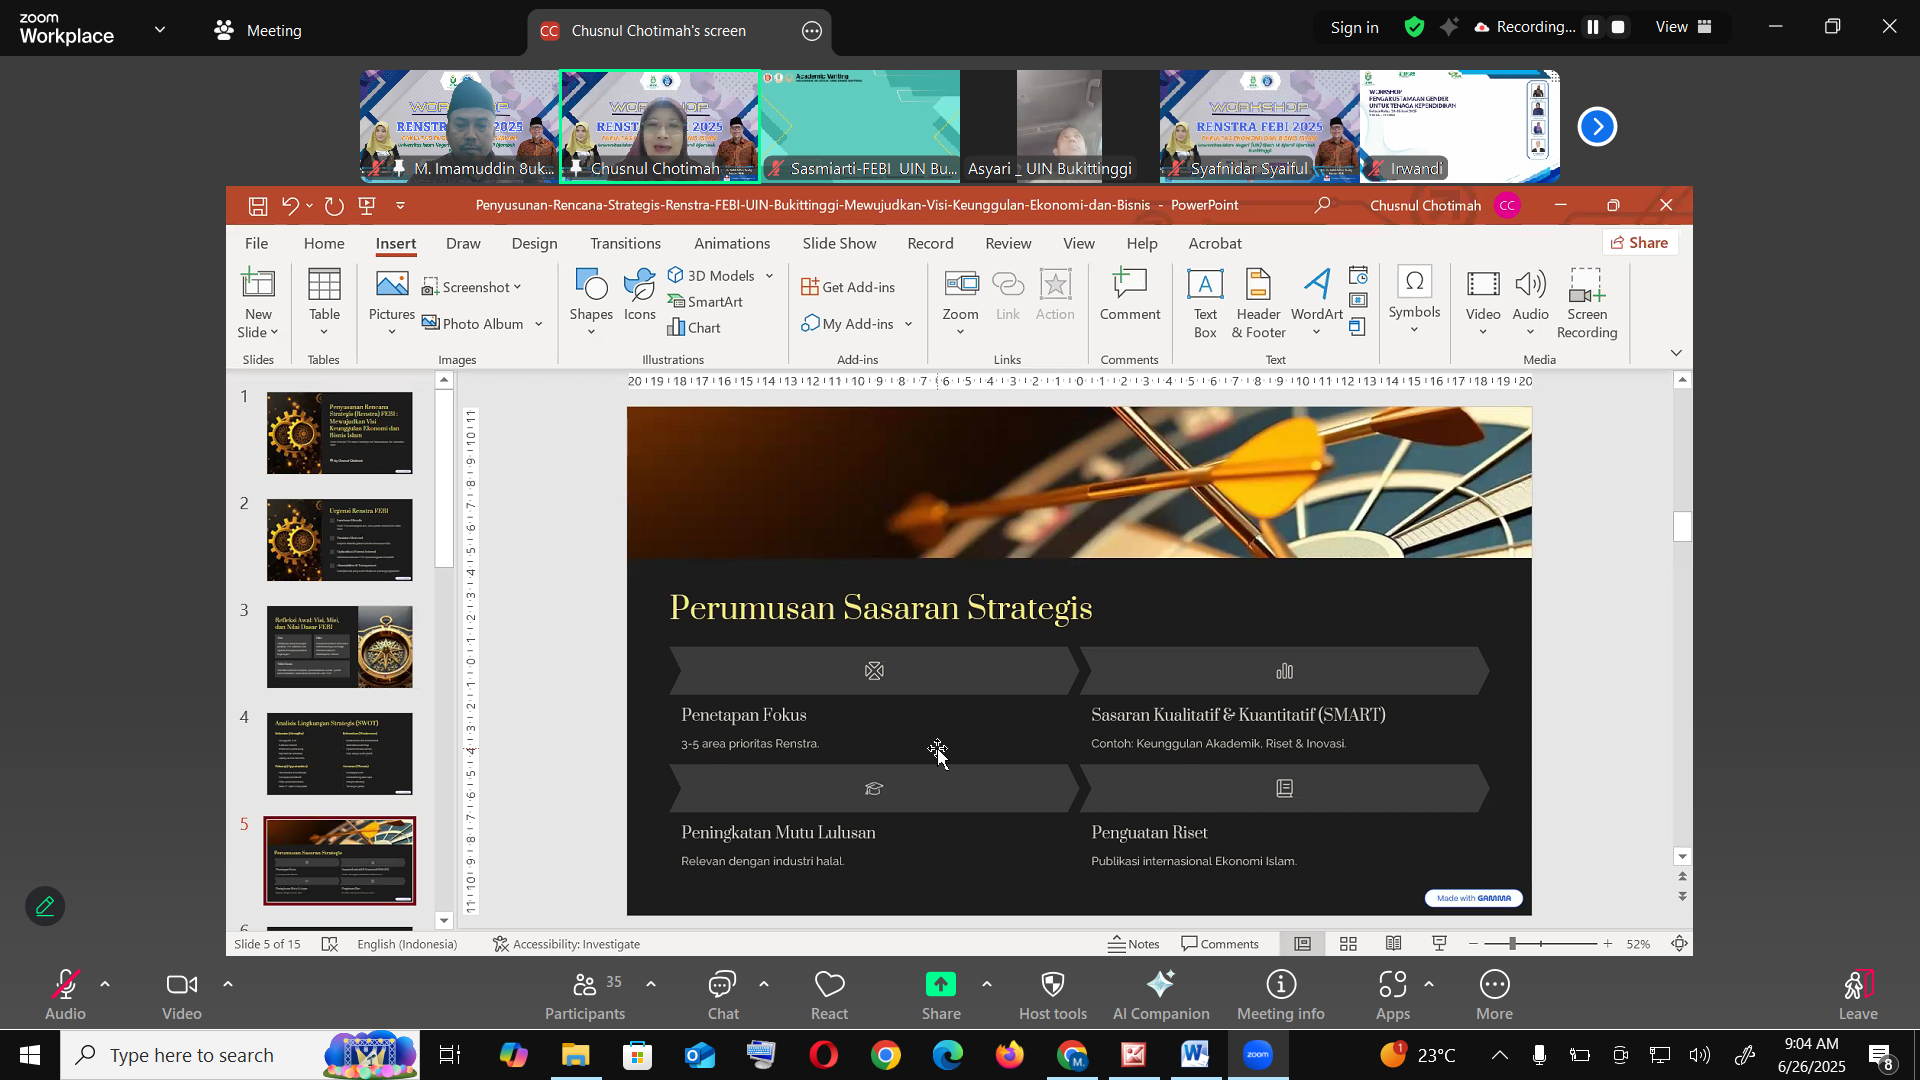This screenshot has width=1920, height=1080.
Task: Open the Zoom annotation pencil tool
Action: [45, 906]
